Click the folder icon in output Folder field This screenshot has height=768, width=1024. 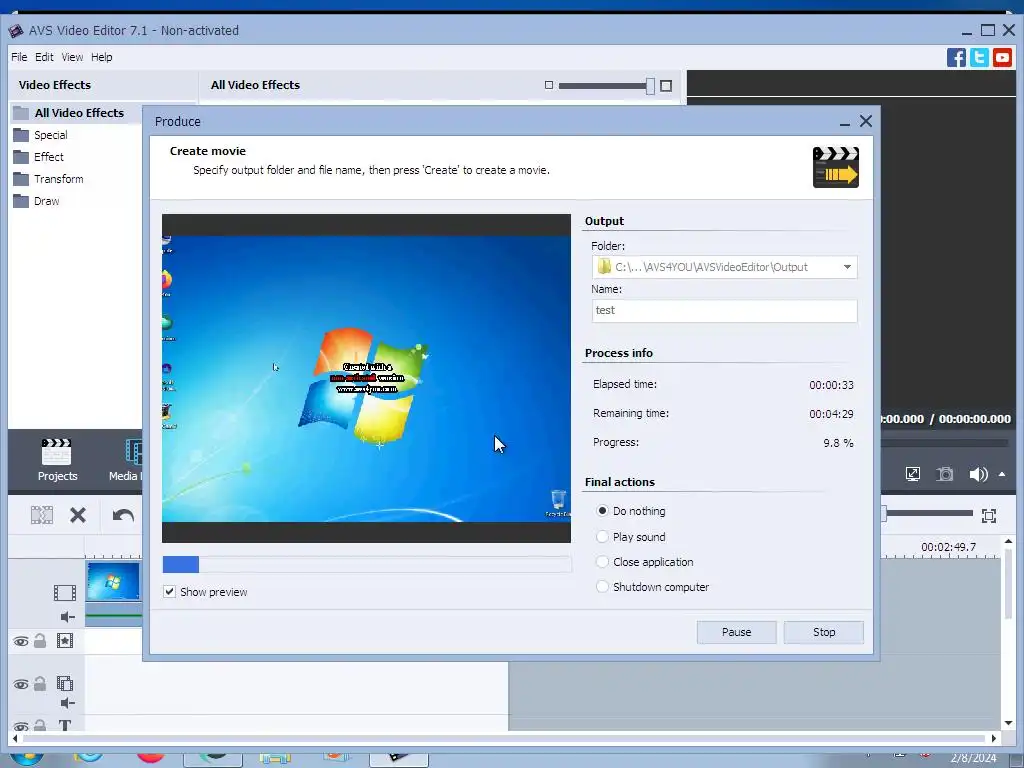[604, 266]
